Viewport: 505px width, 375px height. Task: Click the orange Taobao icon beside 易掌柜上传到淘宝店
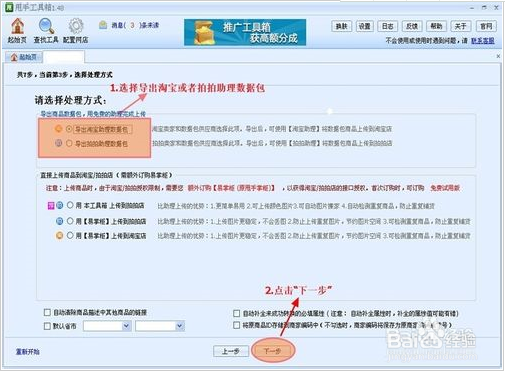60,235
